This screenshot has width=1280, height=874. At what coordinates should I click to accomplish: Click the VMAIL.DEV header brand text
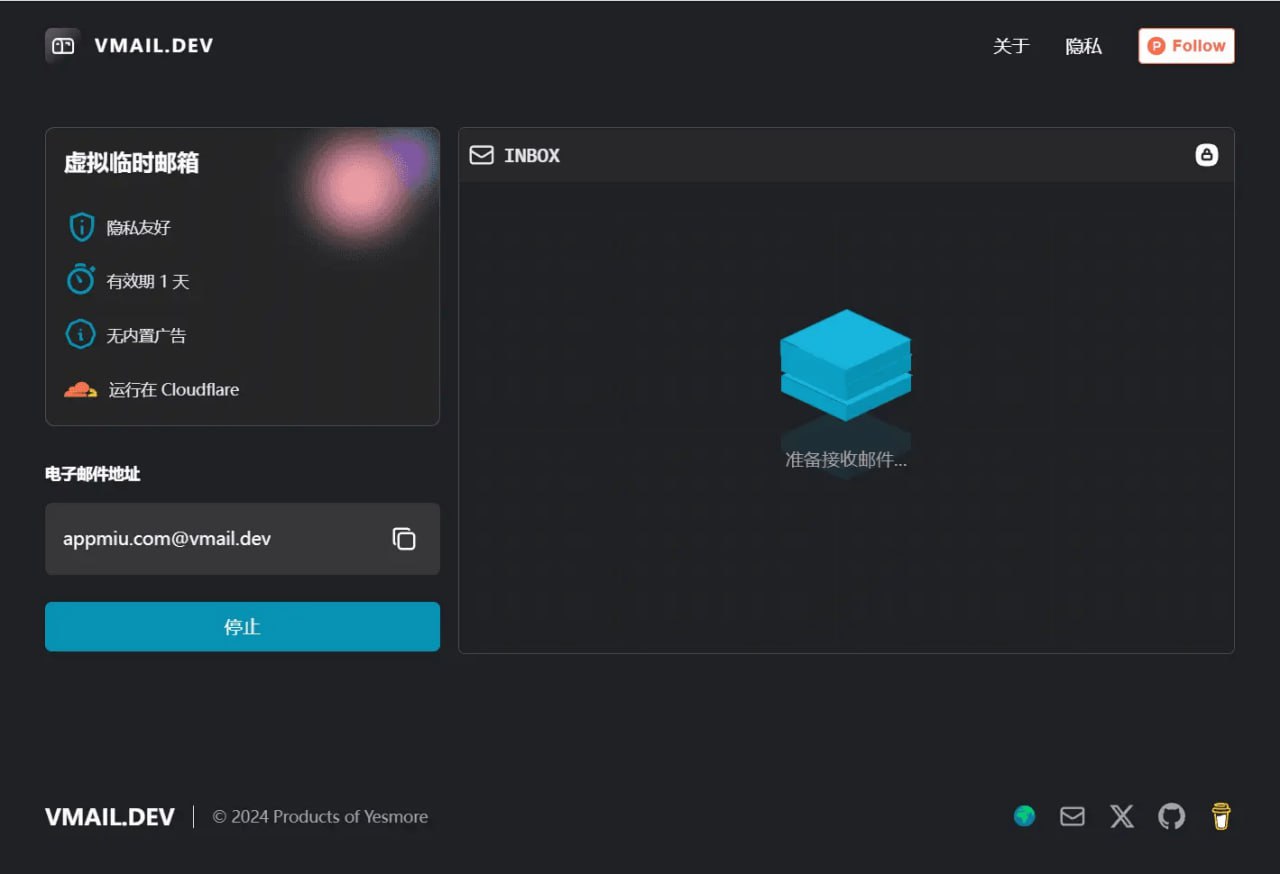pyautogui.click(x=154, y=45)
